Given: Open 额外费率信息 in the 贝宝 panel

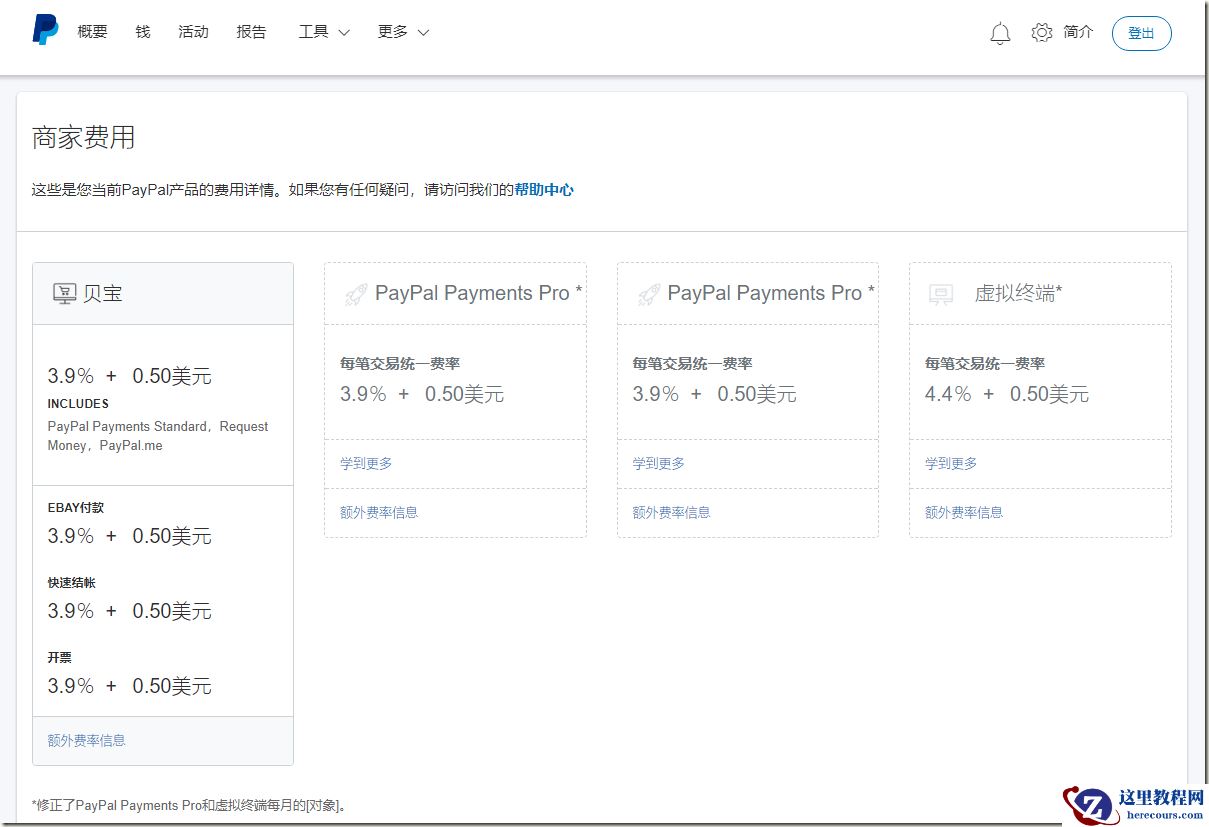Looking at the screenshot, I should [87, 740].
